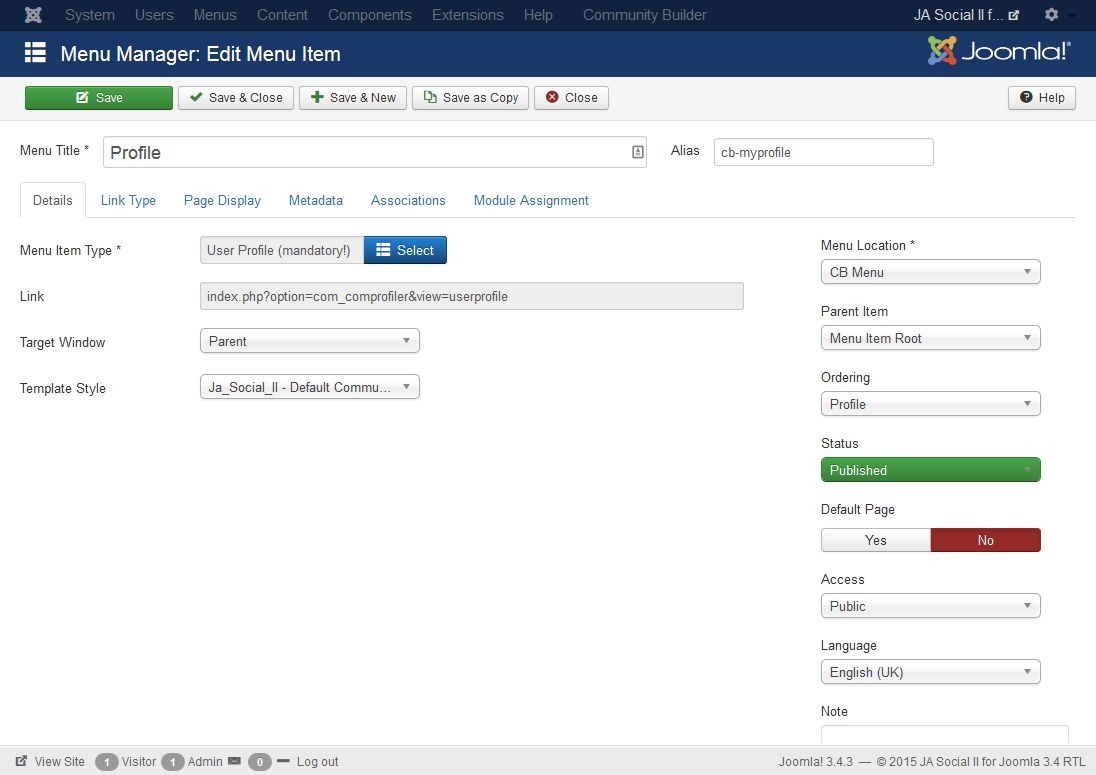Viewport: 1096px width, 775px height.
Task: Click the messages envelope icon in footer
Action: click(x=235, y=761)
